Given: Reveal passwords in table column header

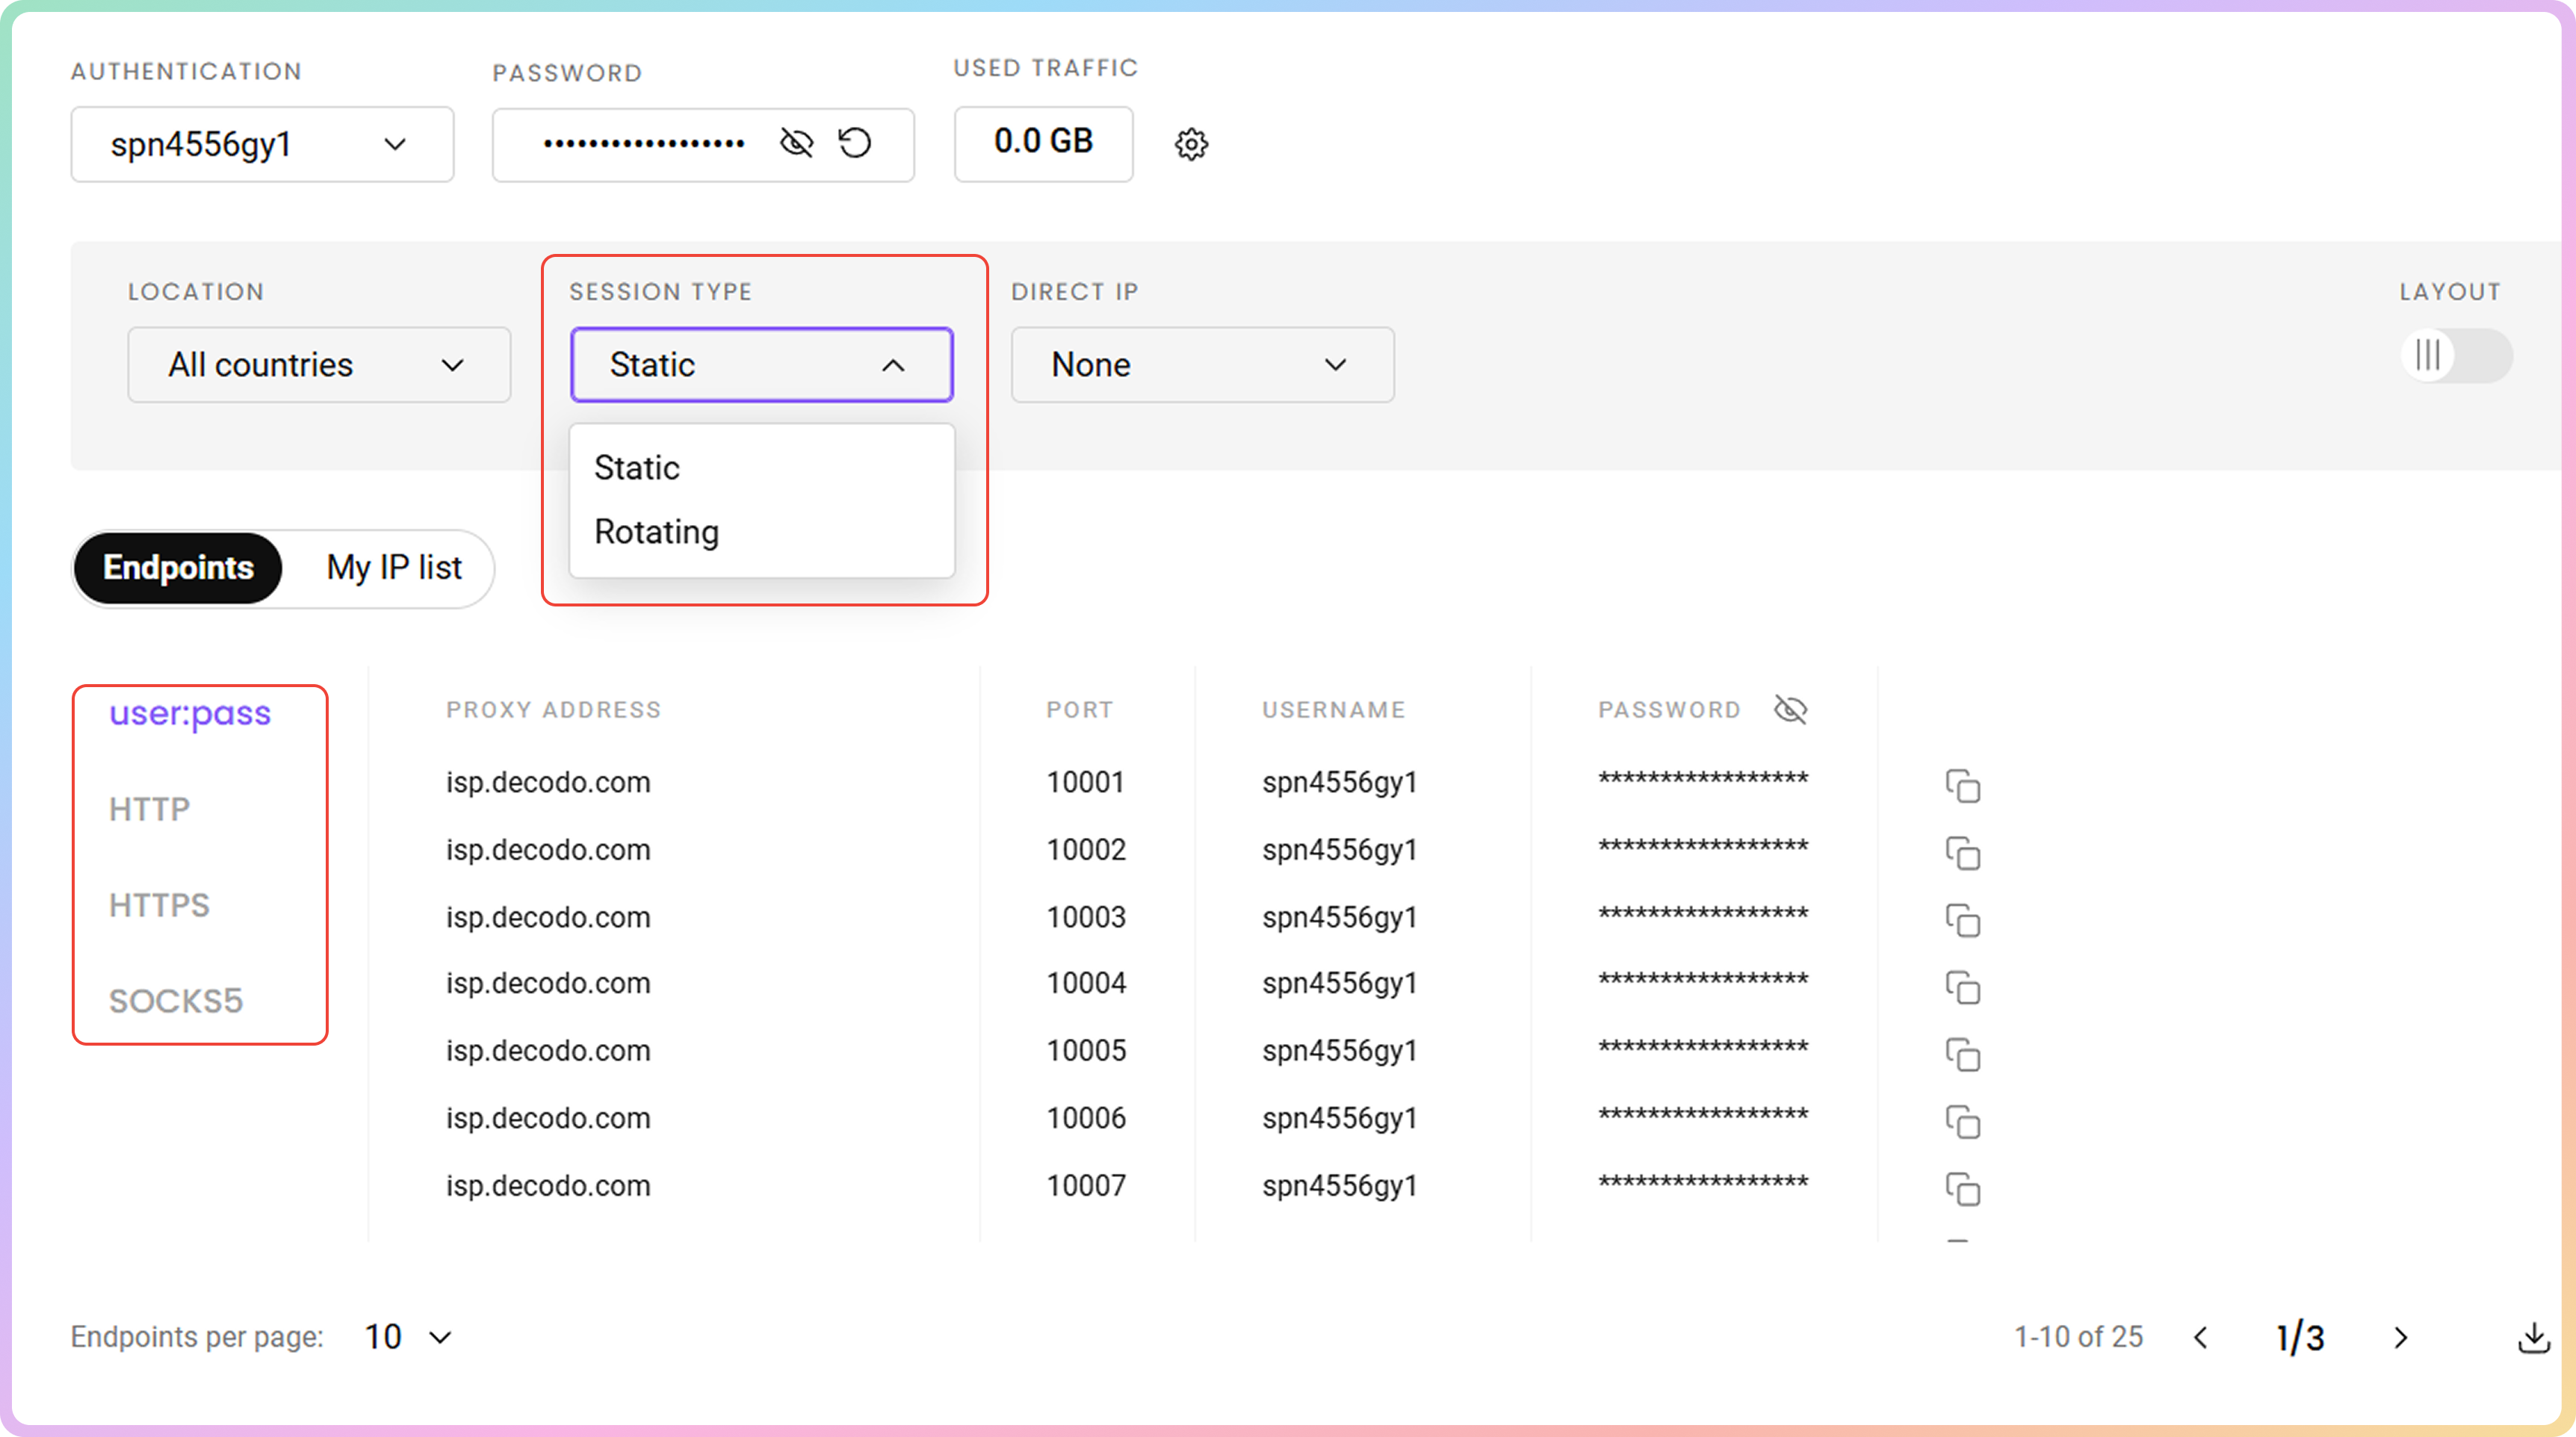Looking at the screenshot, I should click(1790, 710).
